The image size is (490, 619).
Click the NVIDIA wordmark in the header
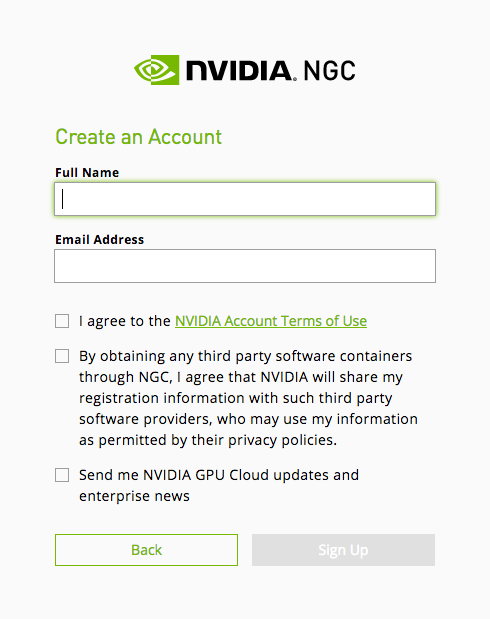tap(240, 71)
